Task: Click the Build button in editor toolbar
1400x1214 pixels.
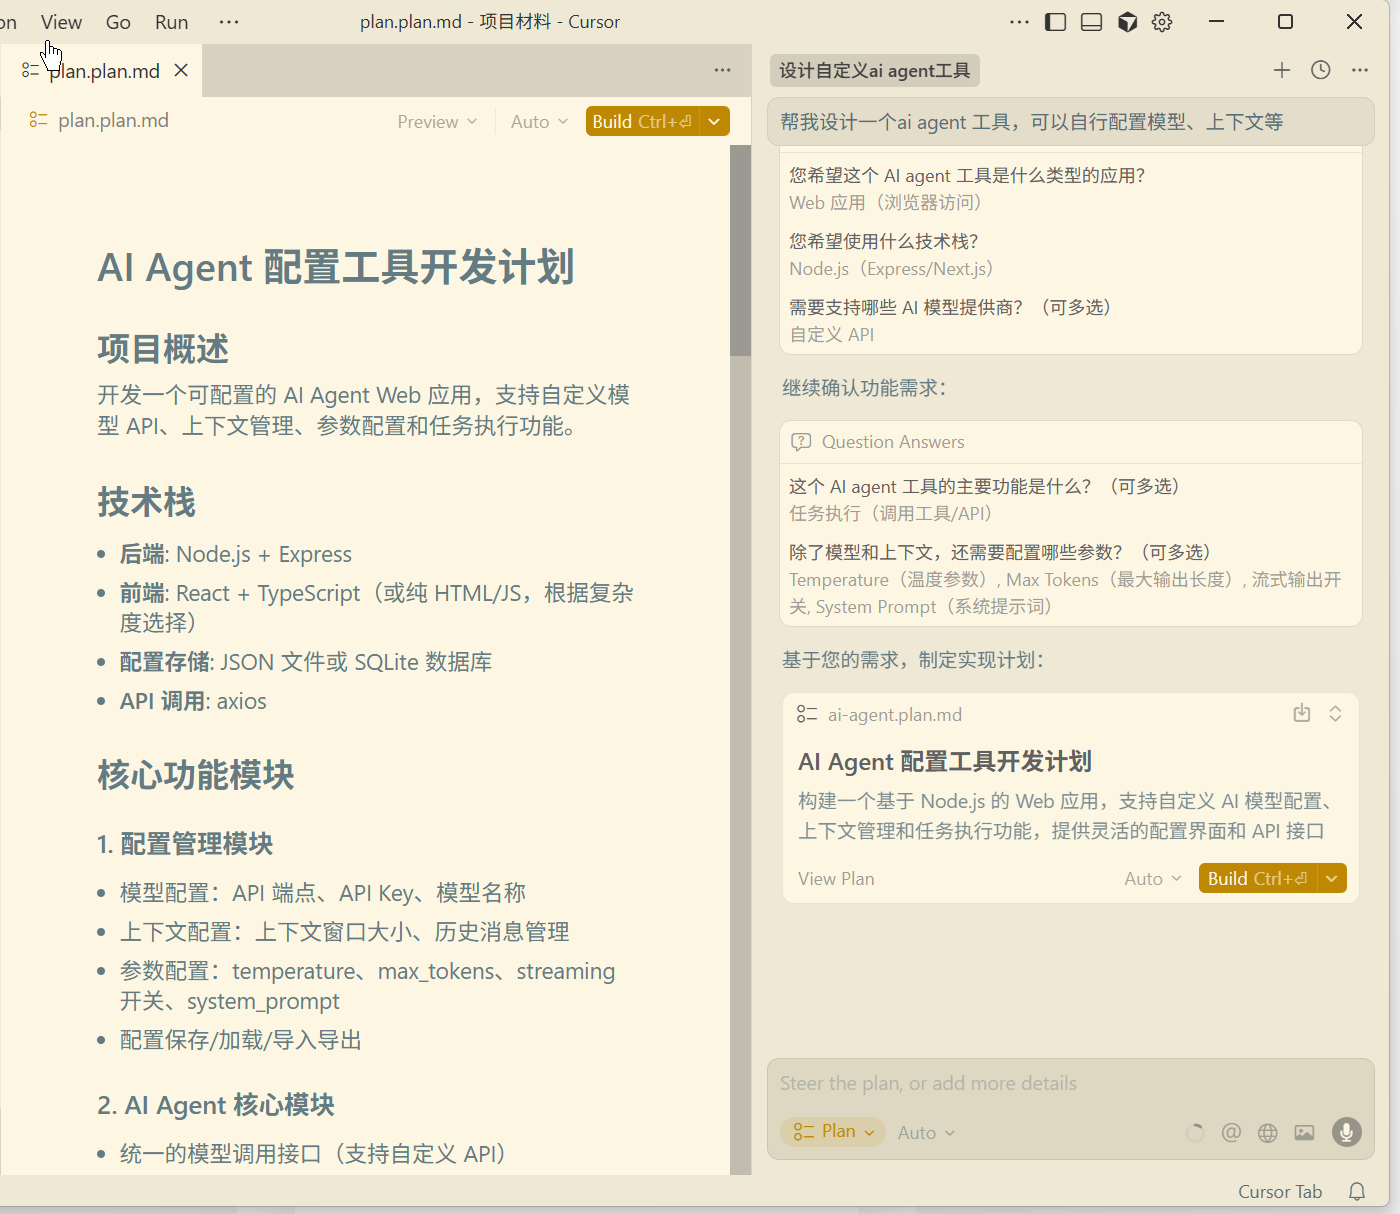Action: [x=642, y=122]
